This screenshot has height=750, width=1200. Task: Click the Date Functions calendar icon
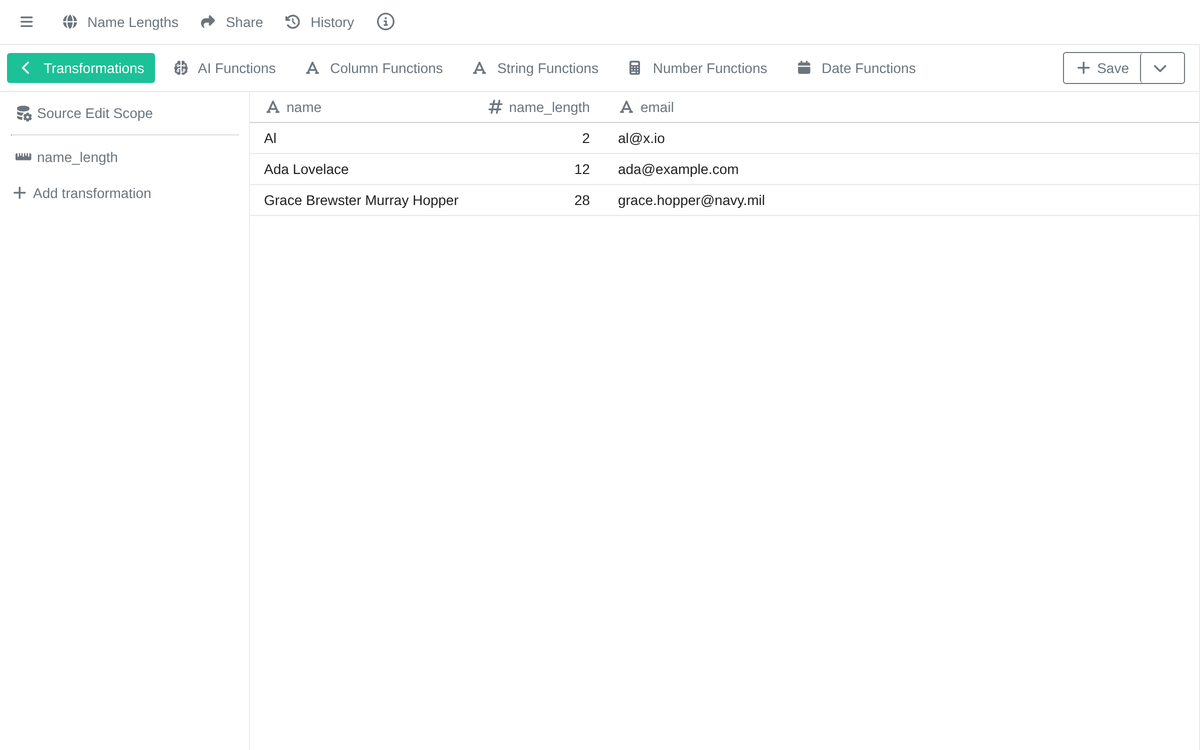[x=804, y=68]
